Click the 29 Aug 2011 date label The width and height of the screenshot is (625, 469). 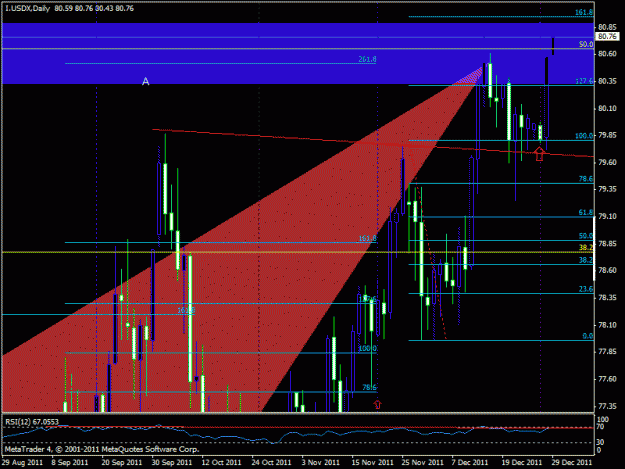coord(22,462)
